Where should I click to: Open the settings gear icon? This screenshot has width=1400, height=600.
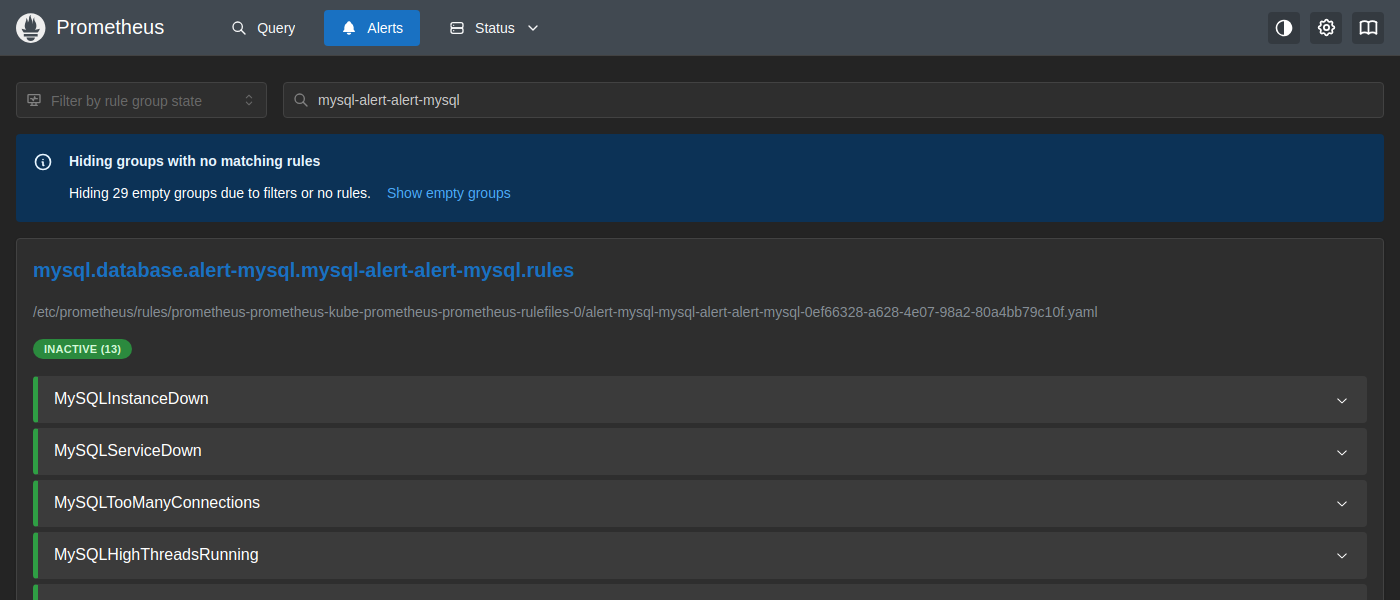[1326, 28]
